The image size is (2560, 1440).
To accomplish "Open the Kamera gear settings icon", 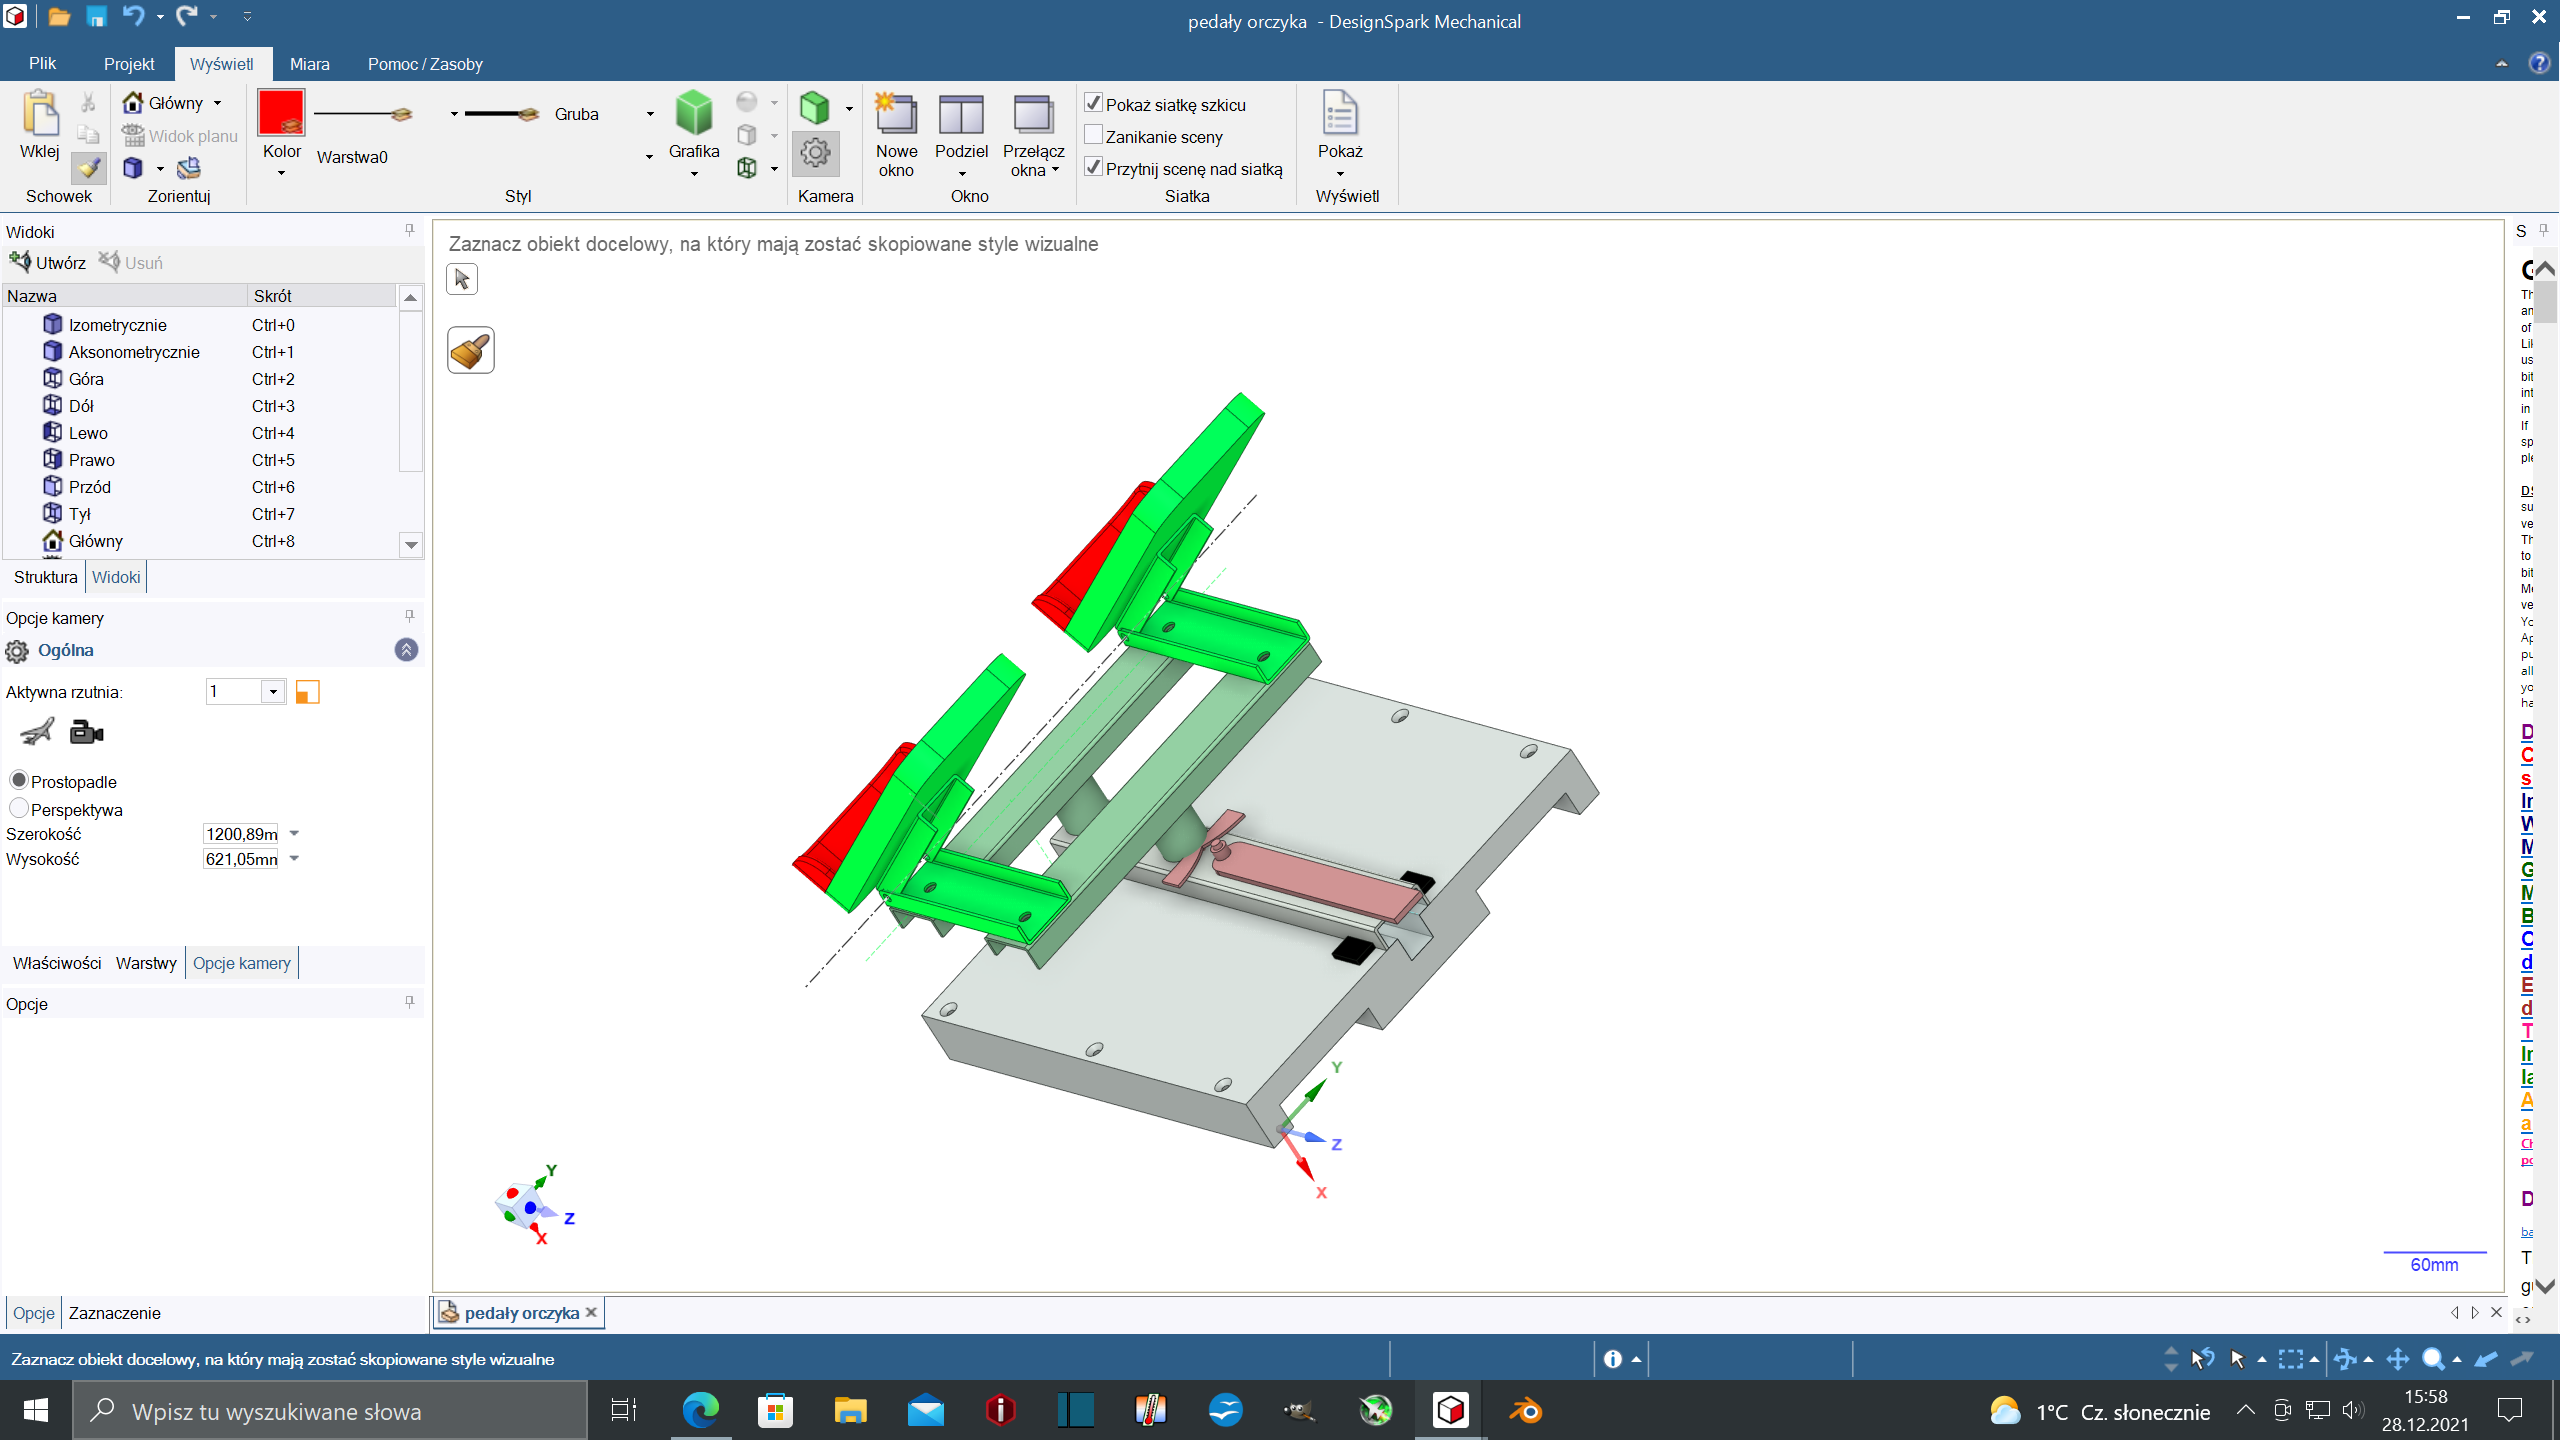I will click(815, 153).
